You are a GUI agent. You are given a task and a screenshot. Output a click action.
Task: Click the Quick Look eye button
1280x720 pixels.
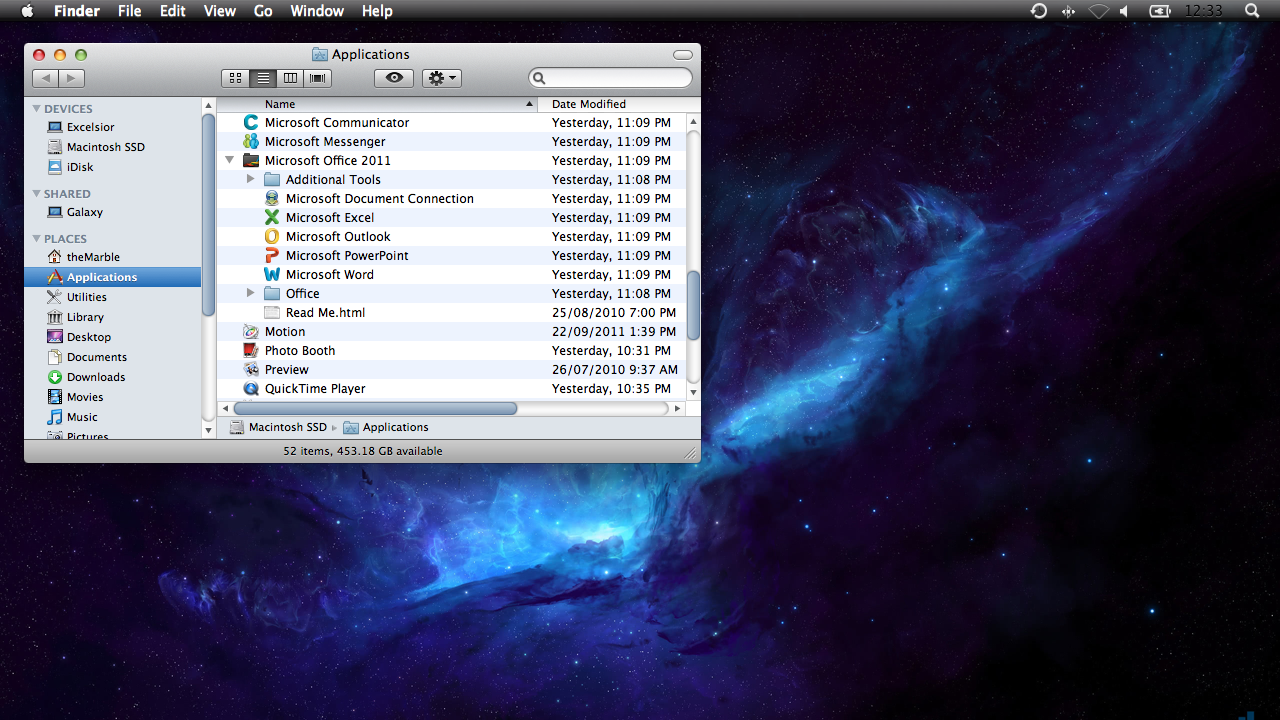(x=394, y=78)
